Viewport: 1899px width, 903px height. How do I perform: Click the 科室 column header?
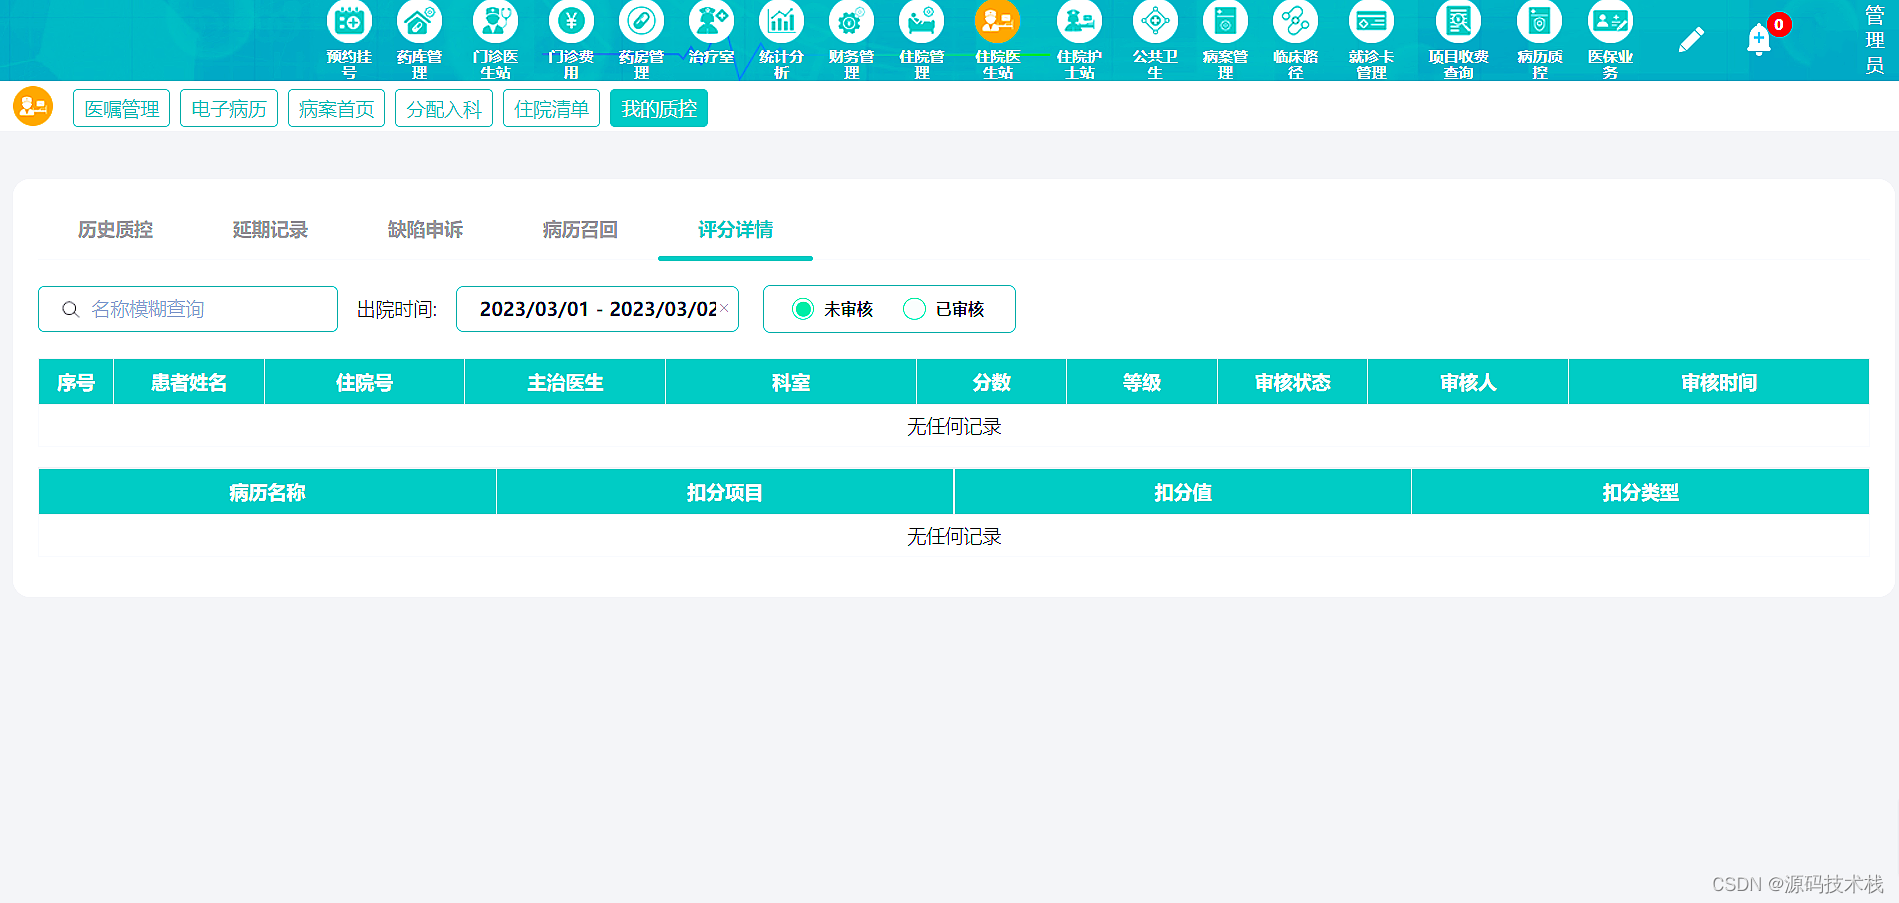pos(791,382)
